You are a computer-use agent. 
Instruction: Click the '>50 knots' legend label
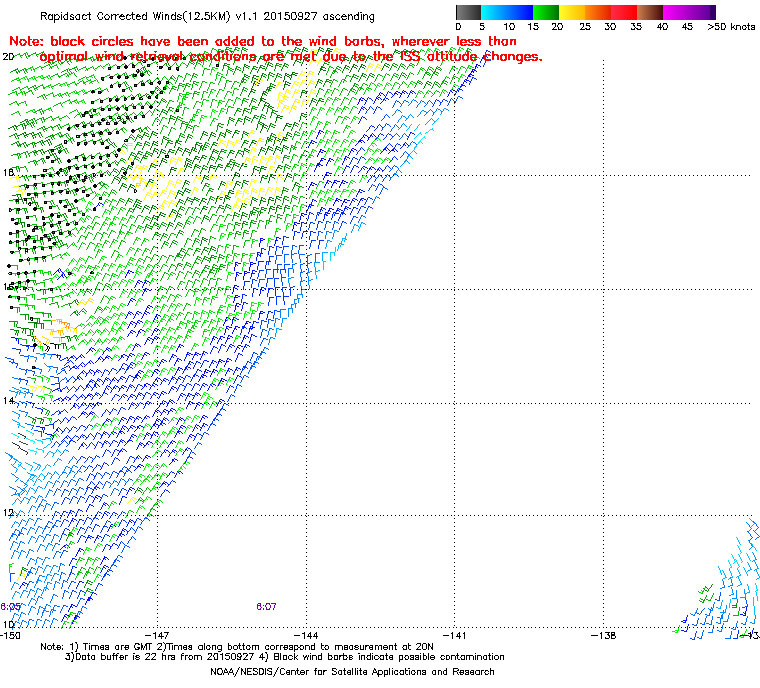pyautogui.click(x=731, y=27)
